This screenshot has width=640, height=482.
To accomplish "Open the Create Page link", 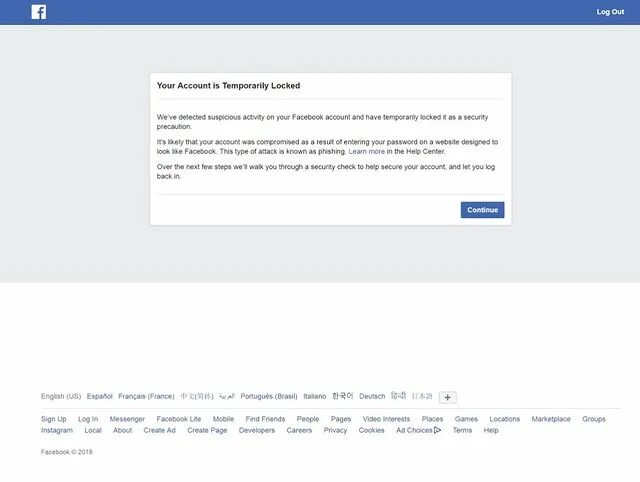I will (x=207, y=430).
